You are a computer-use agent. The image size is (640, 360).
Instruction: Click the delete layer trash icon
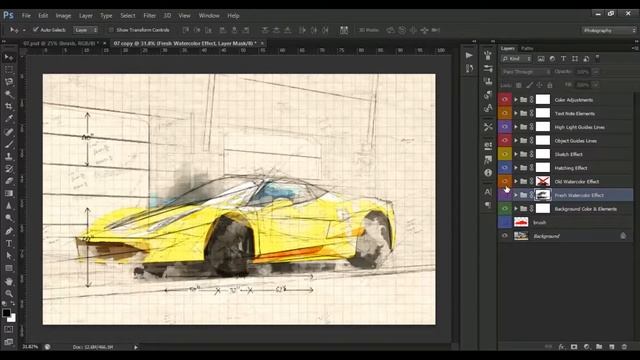(x=624, y=347)
